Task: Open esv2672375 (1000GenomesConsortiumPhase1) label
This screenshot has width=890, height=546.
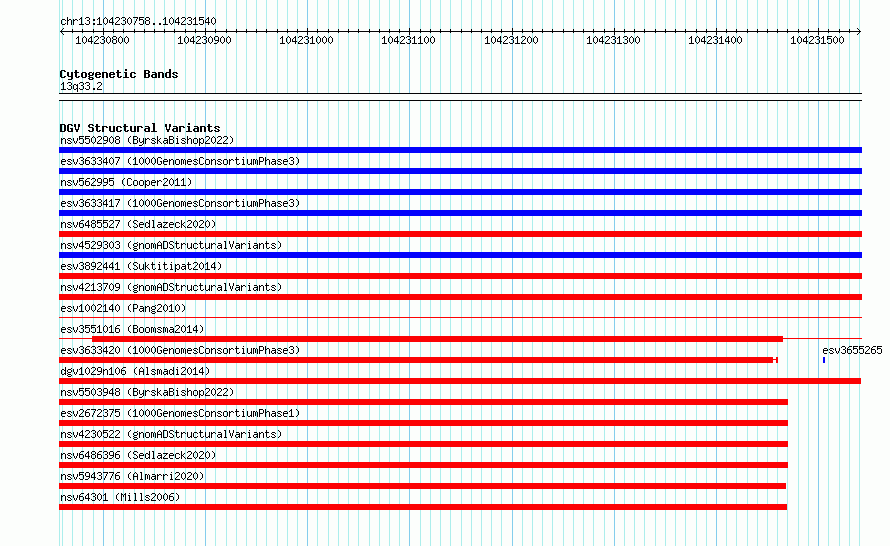Action: coord(180,413)
